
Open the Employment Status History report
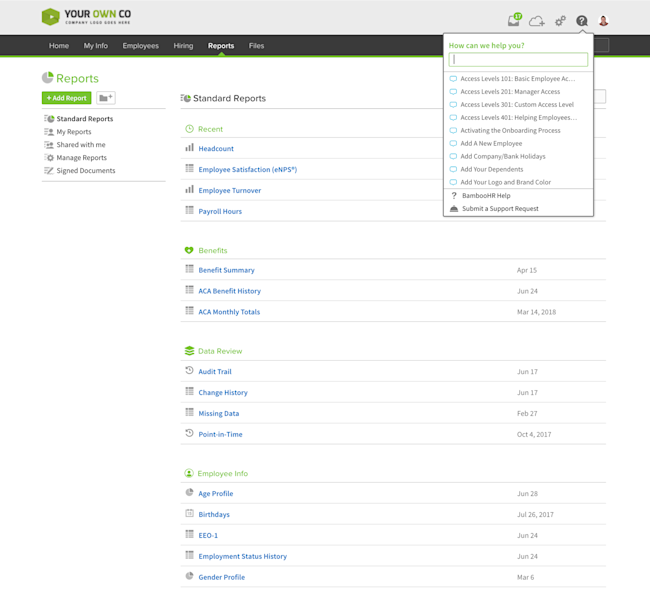(243, 556)
